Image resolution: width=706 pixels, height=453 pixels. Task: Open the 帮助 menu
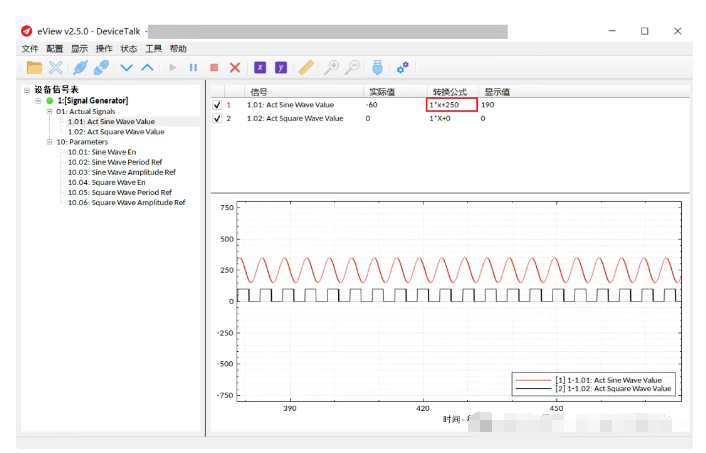(x=178, y=49)
